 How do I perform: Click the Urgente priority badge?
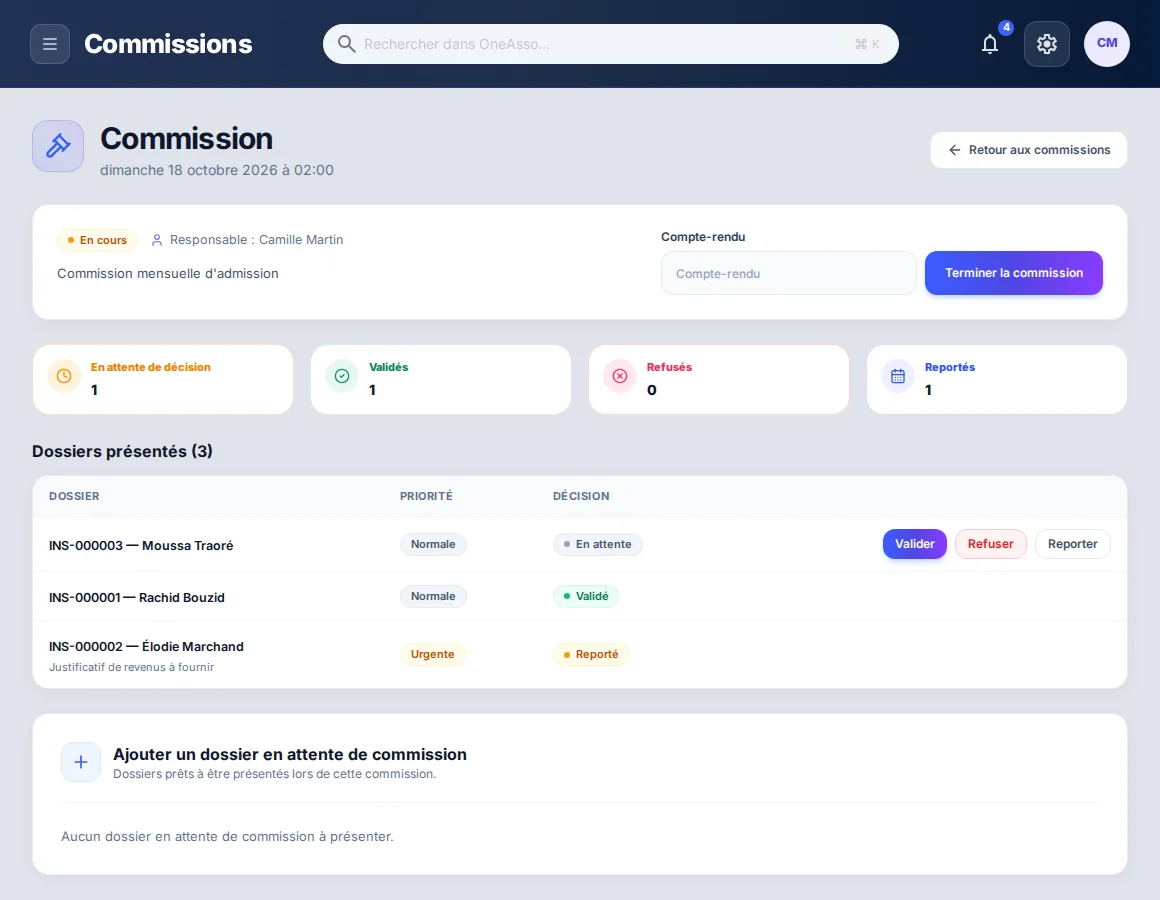(x=433, y=654)
